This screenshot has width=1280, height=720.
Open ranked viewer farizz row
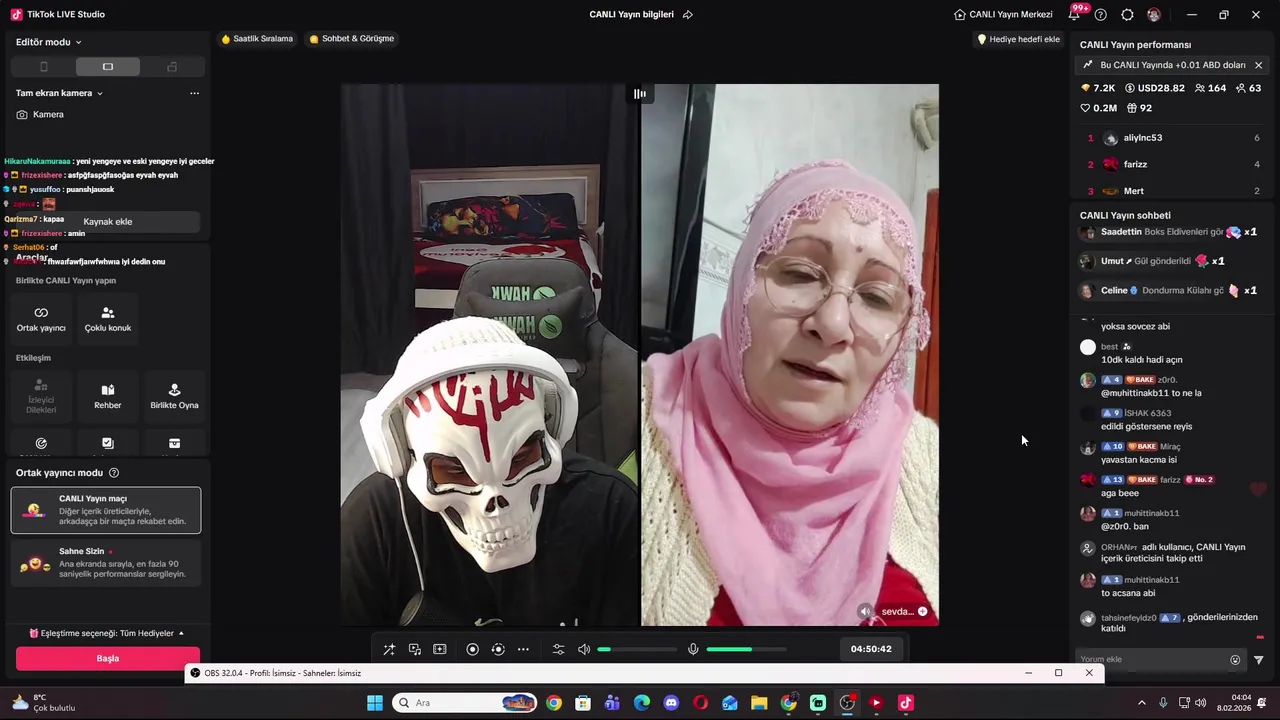point(1172,164)
